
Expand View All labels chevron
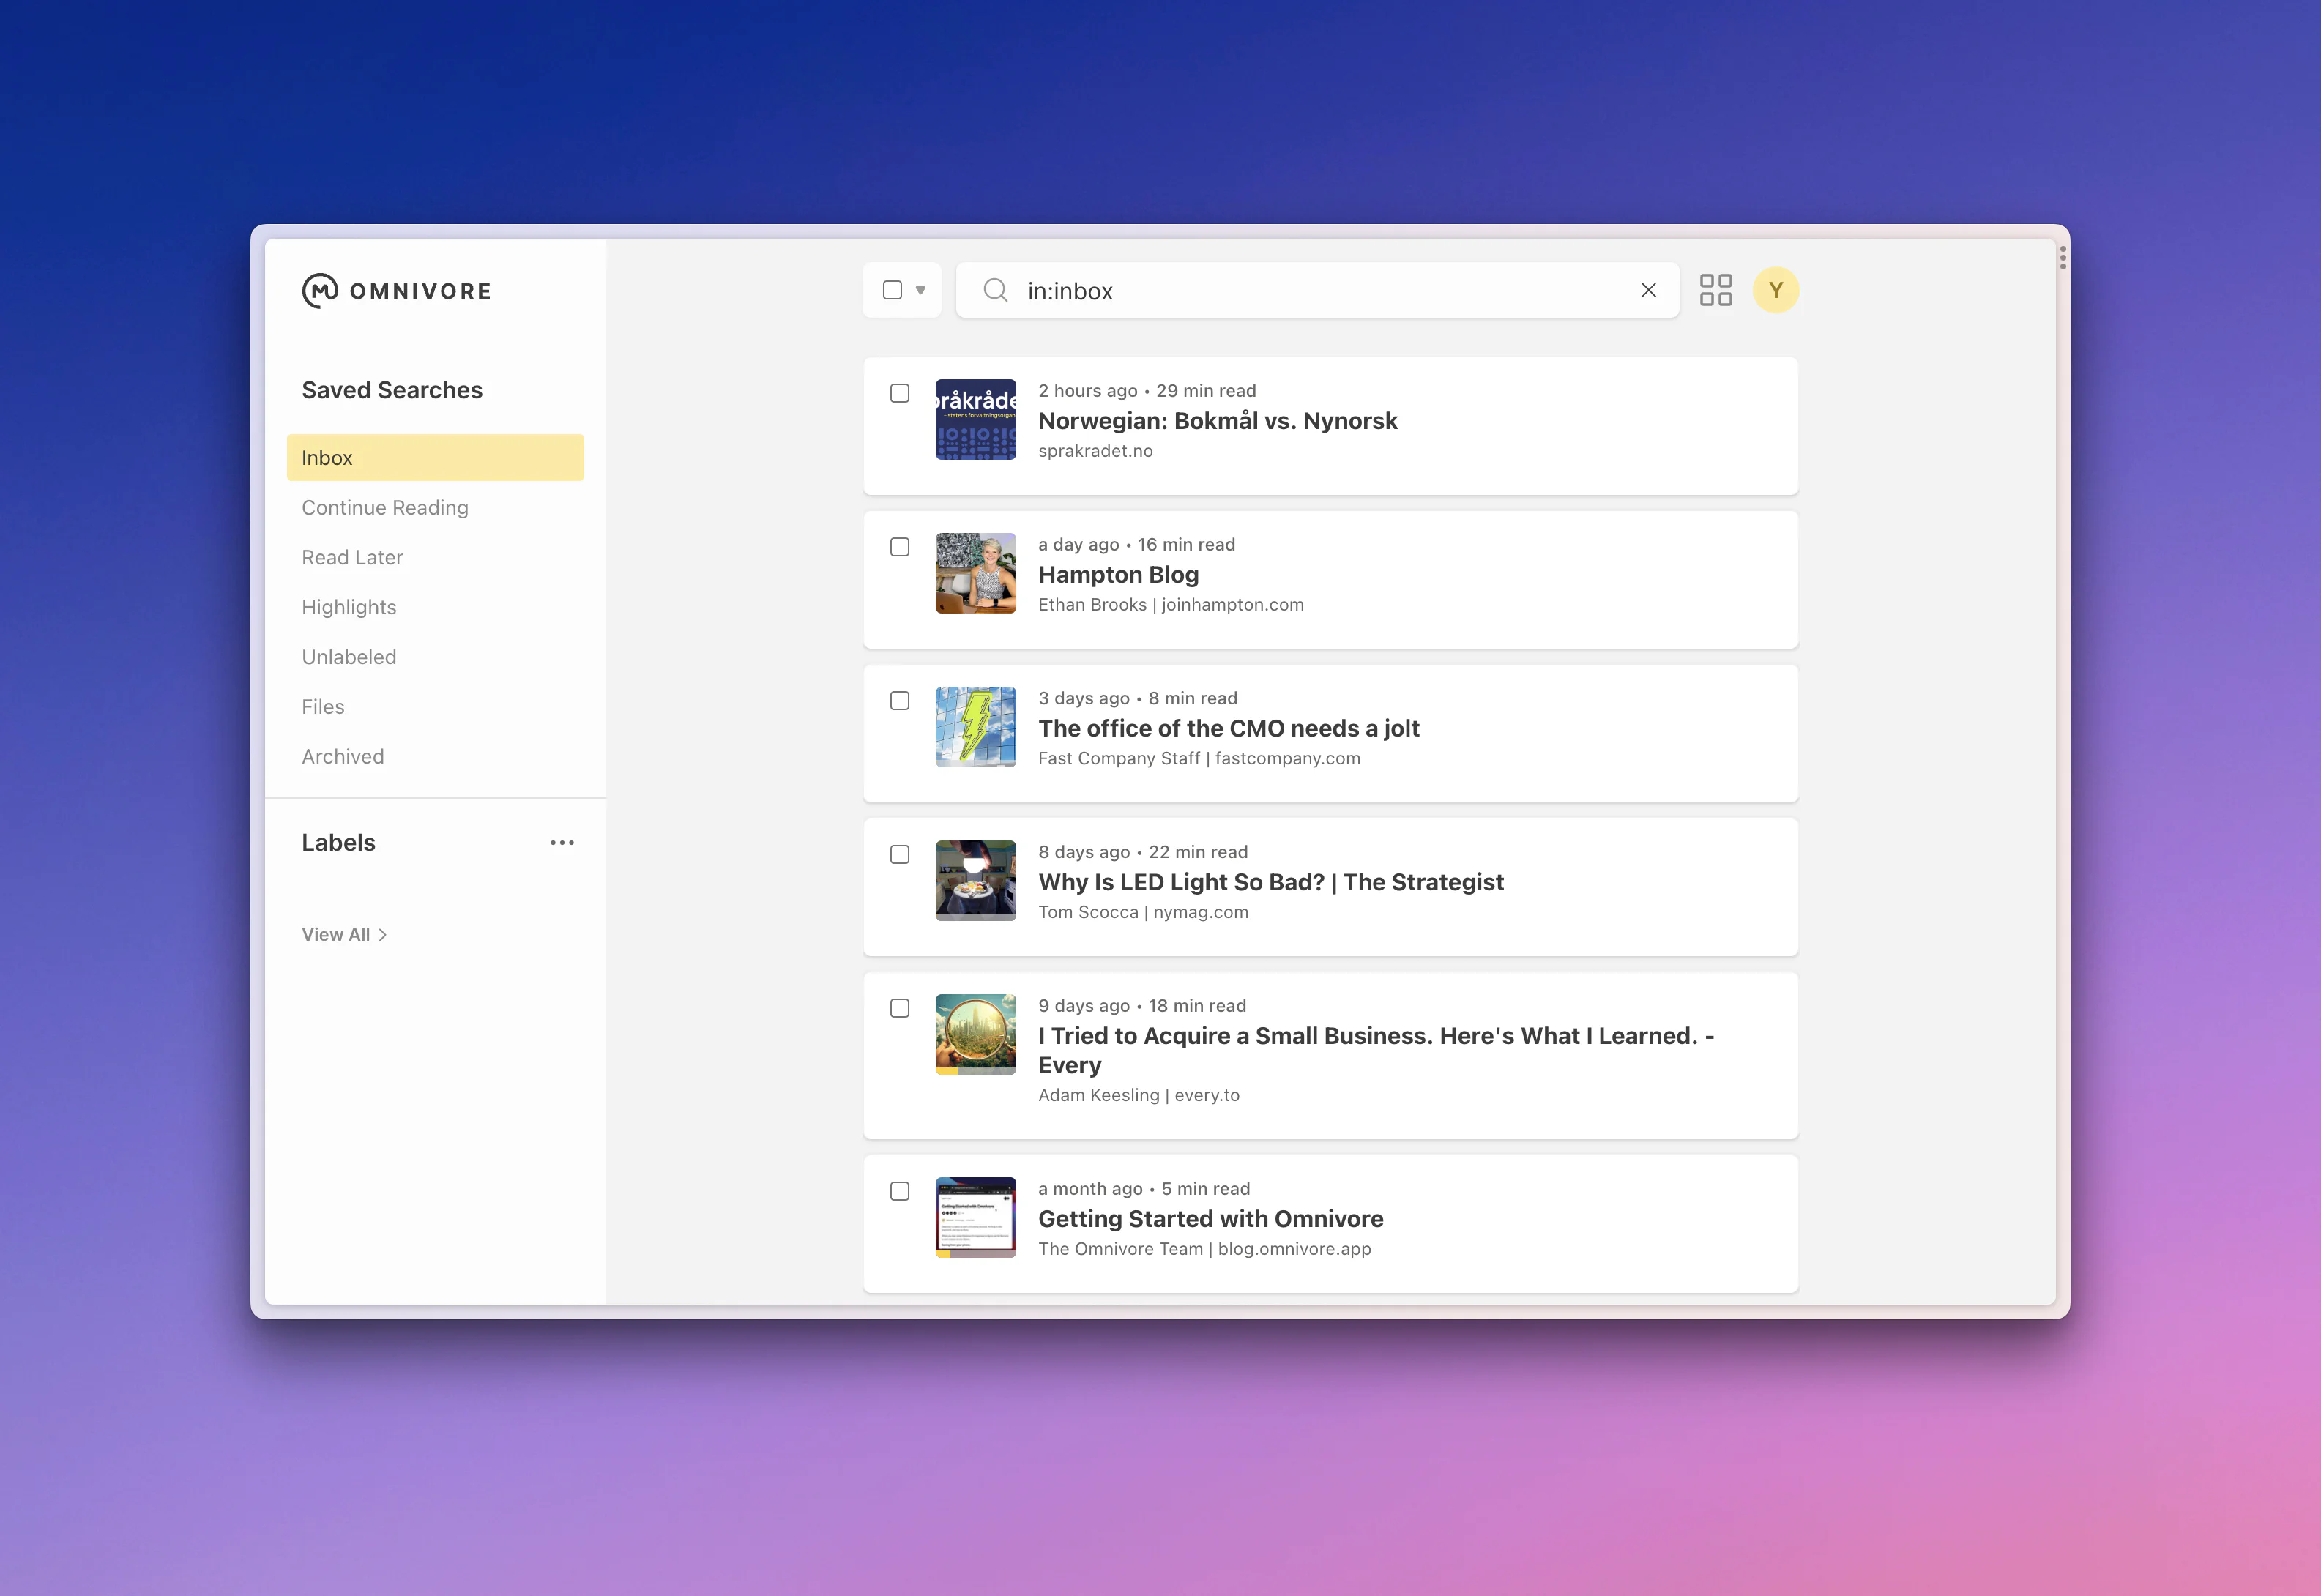click(382, 935)
